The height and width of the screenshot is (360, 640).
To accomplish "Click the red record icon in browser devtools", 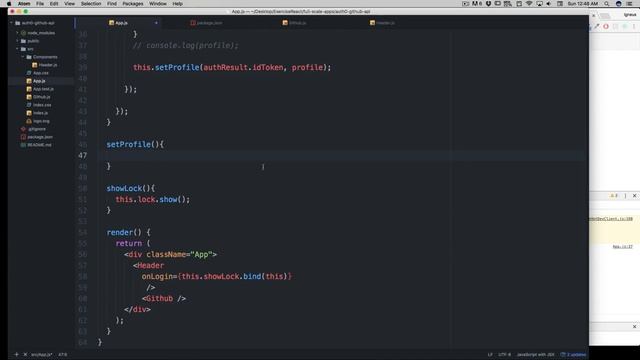I will pos(606,27).
